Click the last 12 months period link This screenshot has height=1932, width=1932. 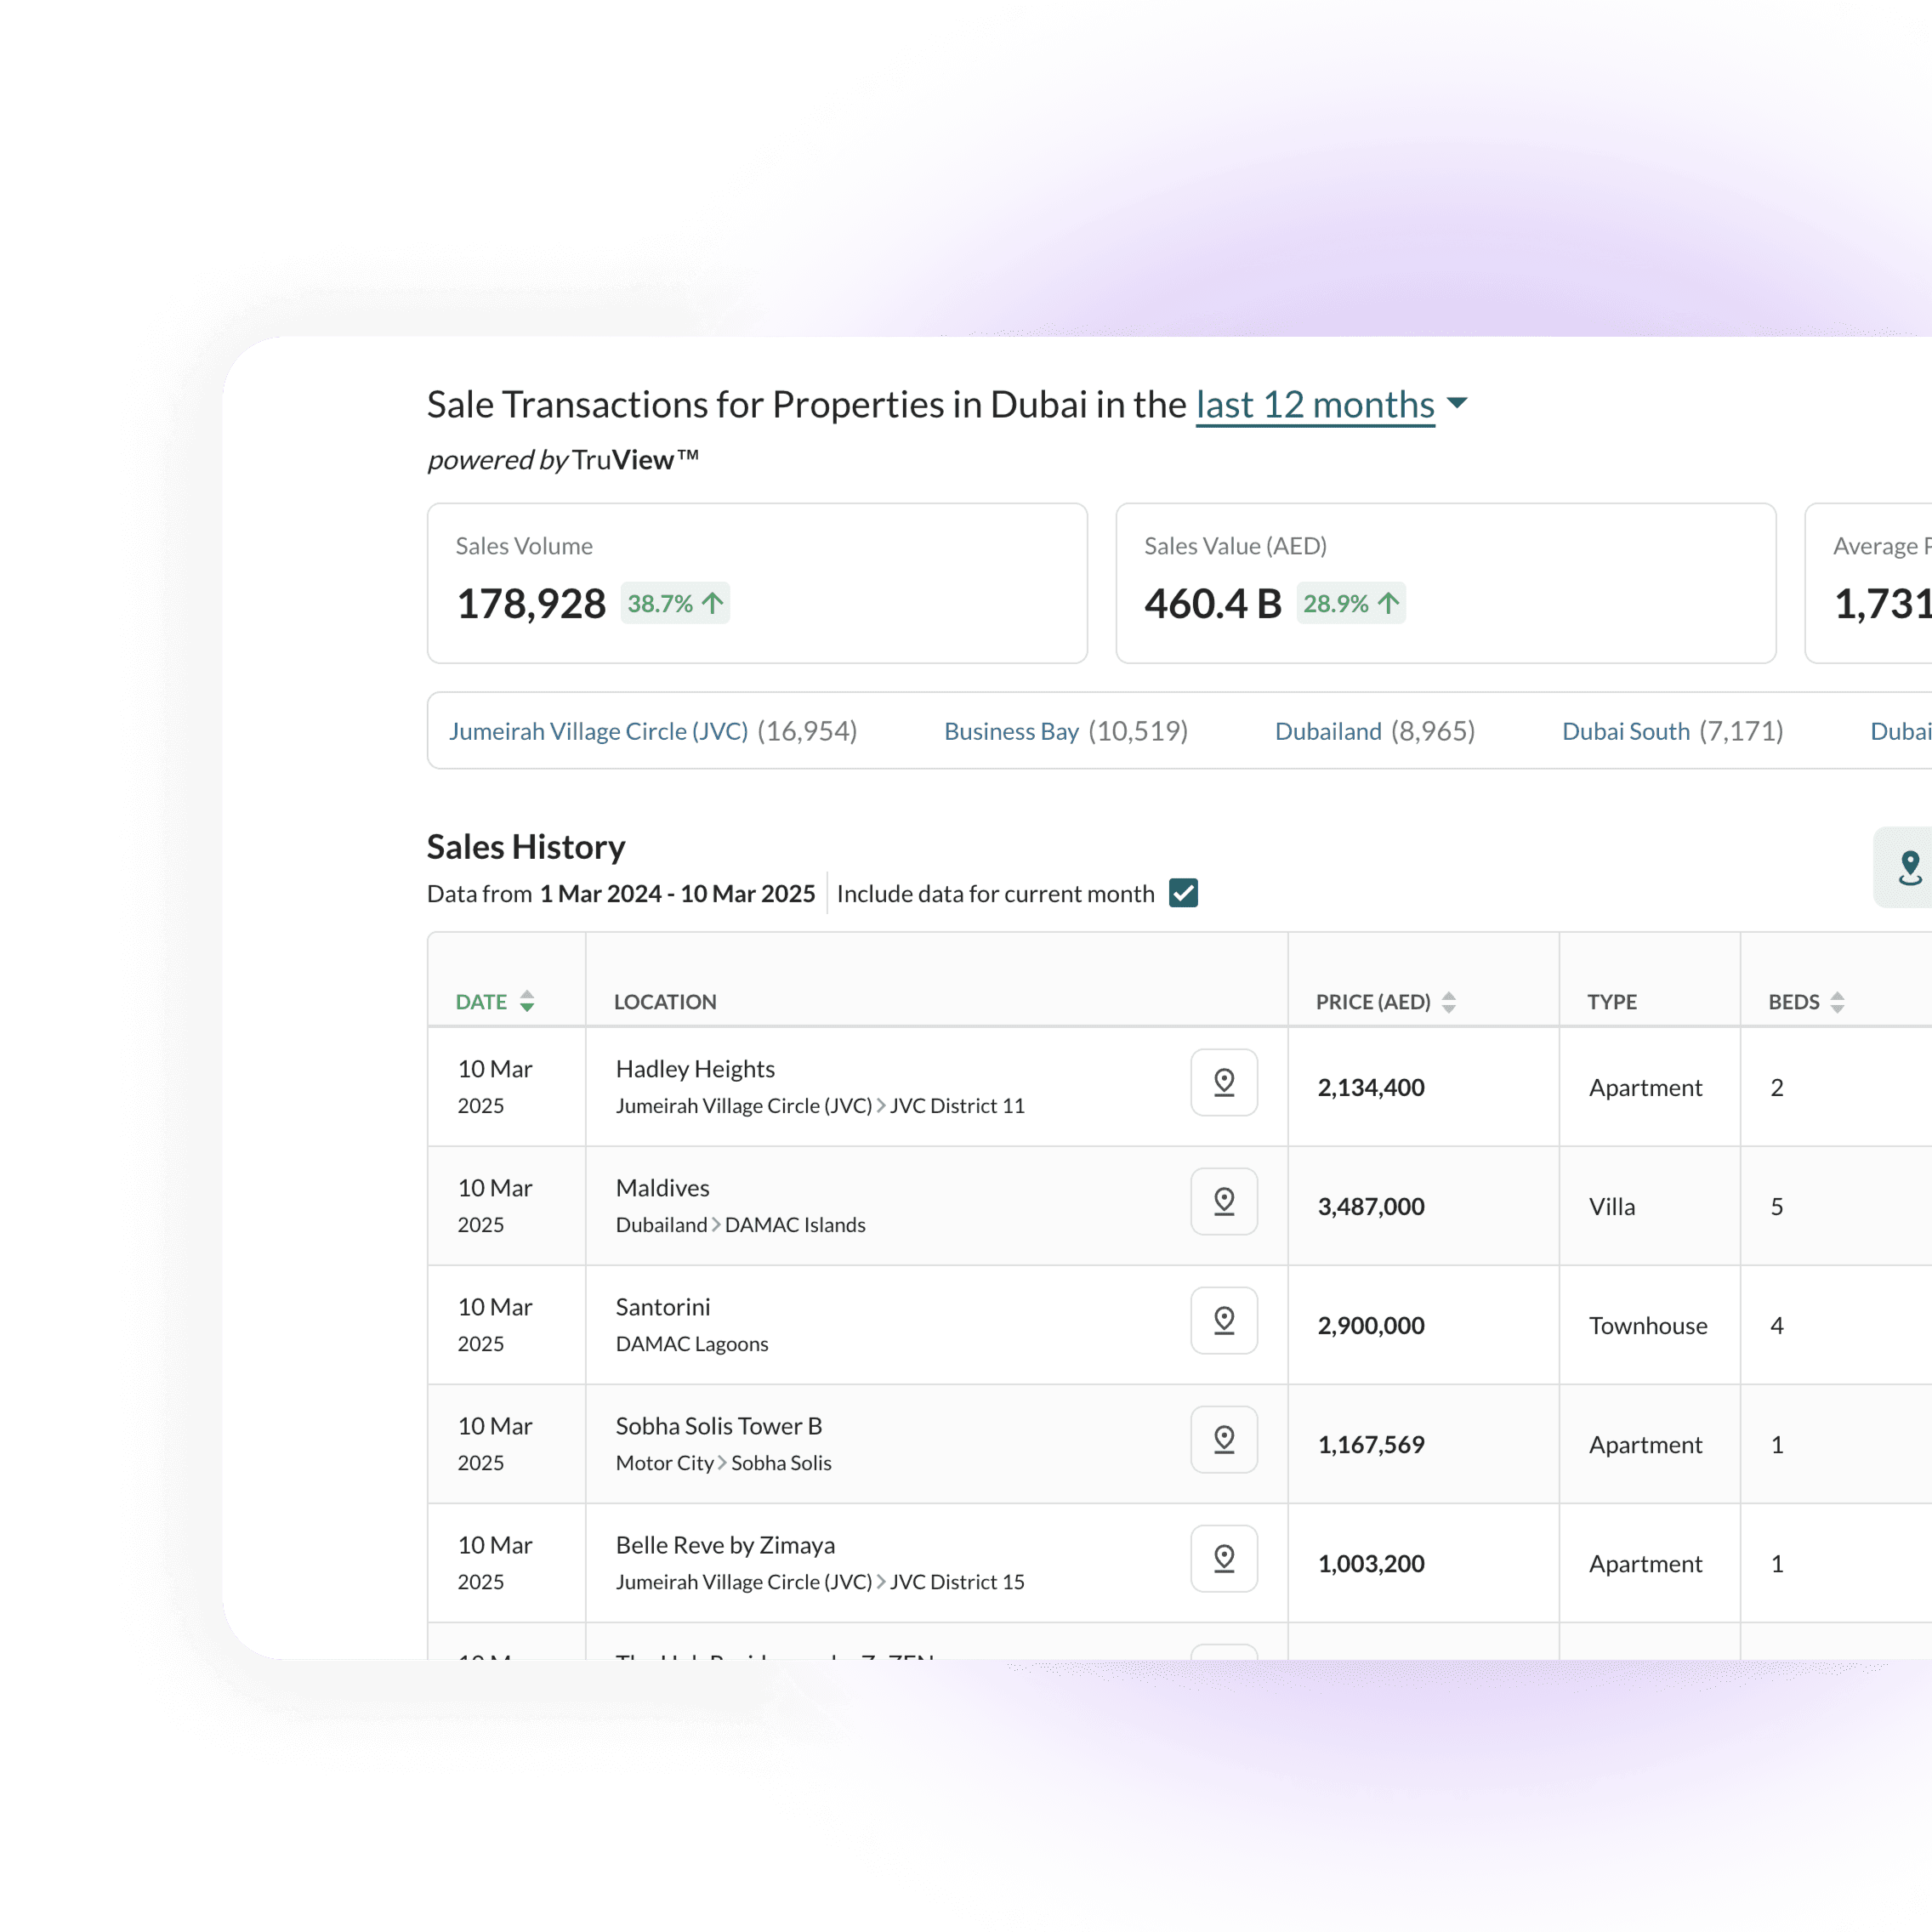[x=1314, y=405]
